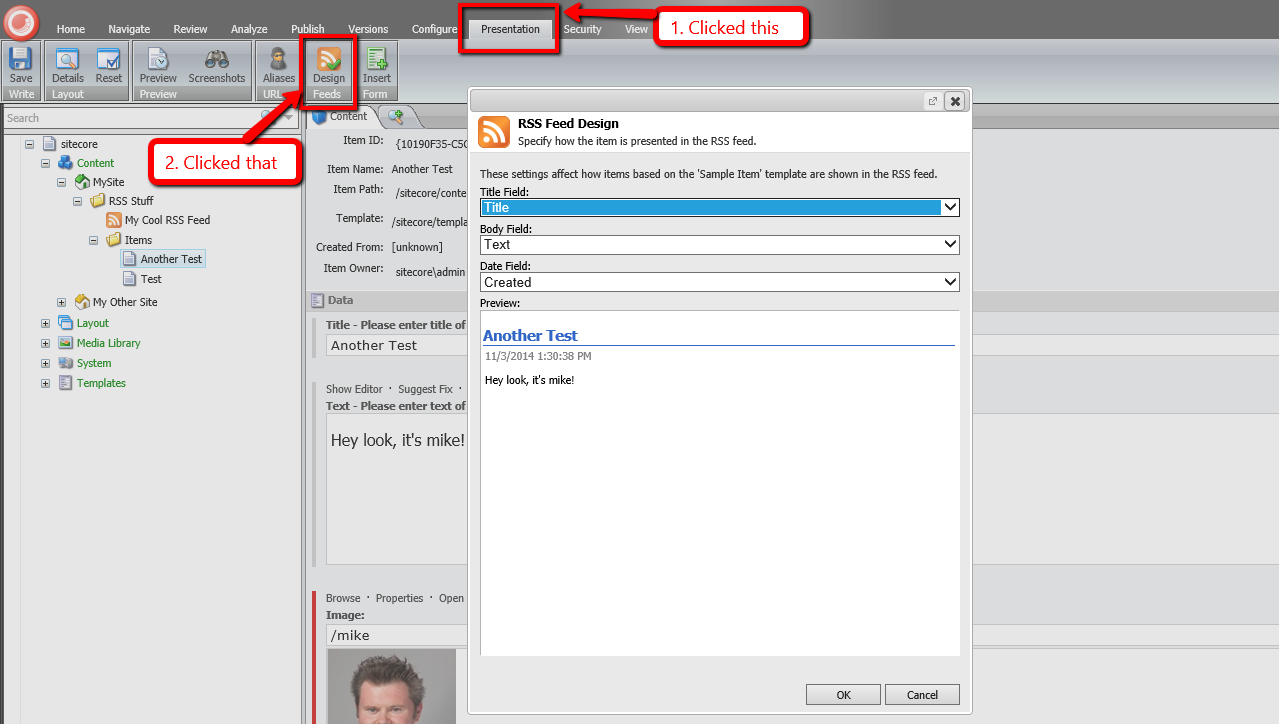Open the Date Field dropdown
The height and width of the screenshot is (724, 1279).
pos(950,282)
